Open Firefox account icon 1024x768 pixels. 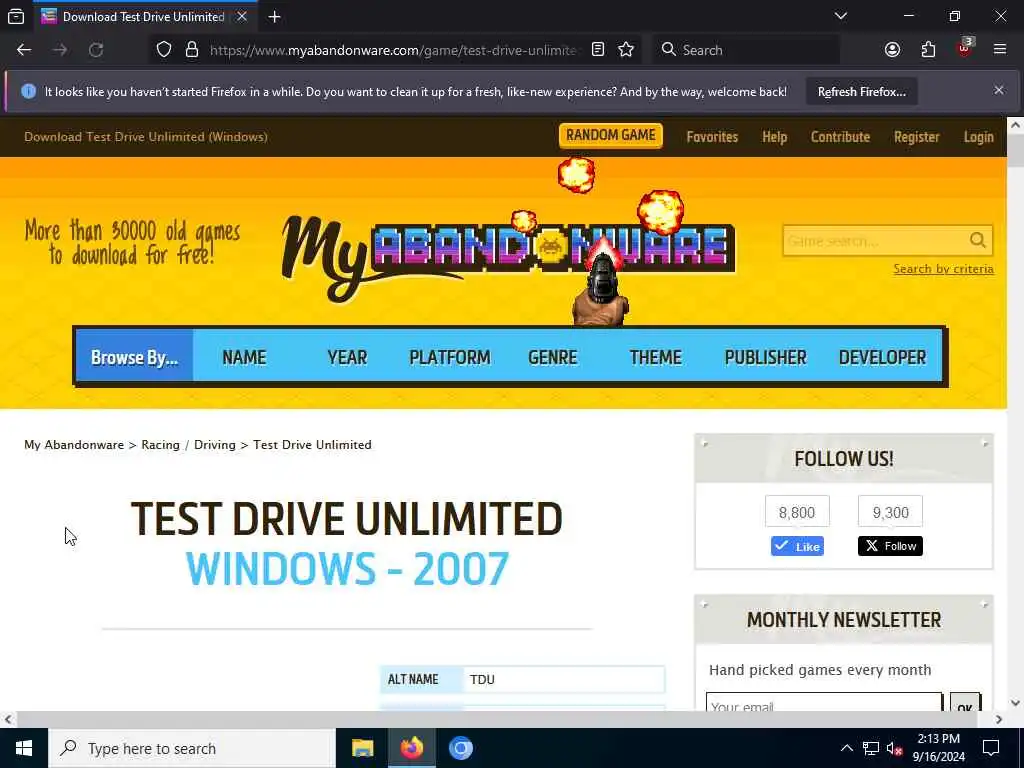point(892,50)
